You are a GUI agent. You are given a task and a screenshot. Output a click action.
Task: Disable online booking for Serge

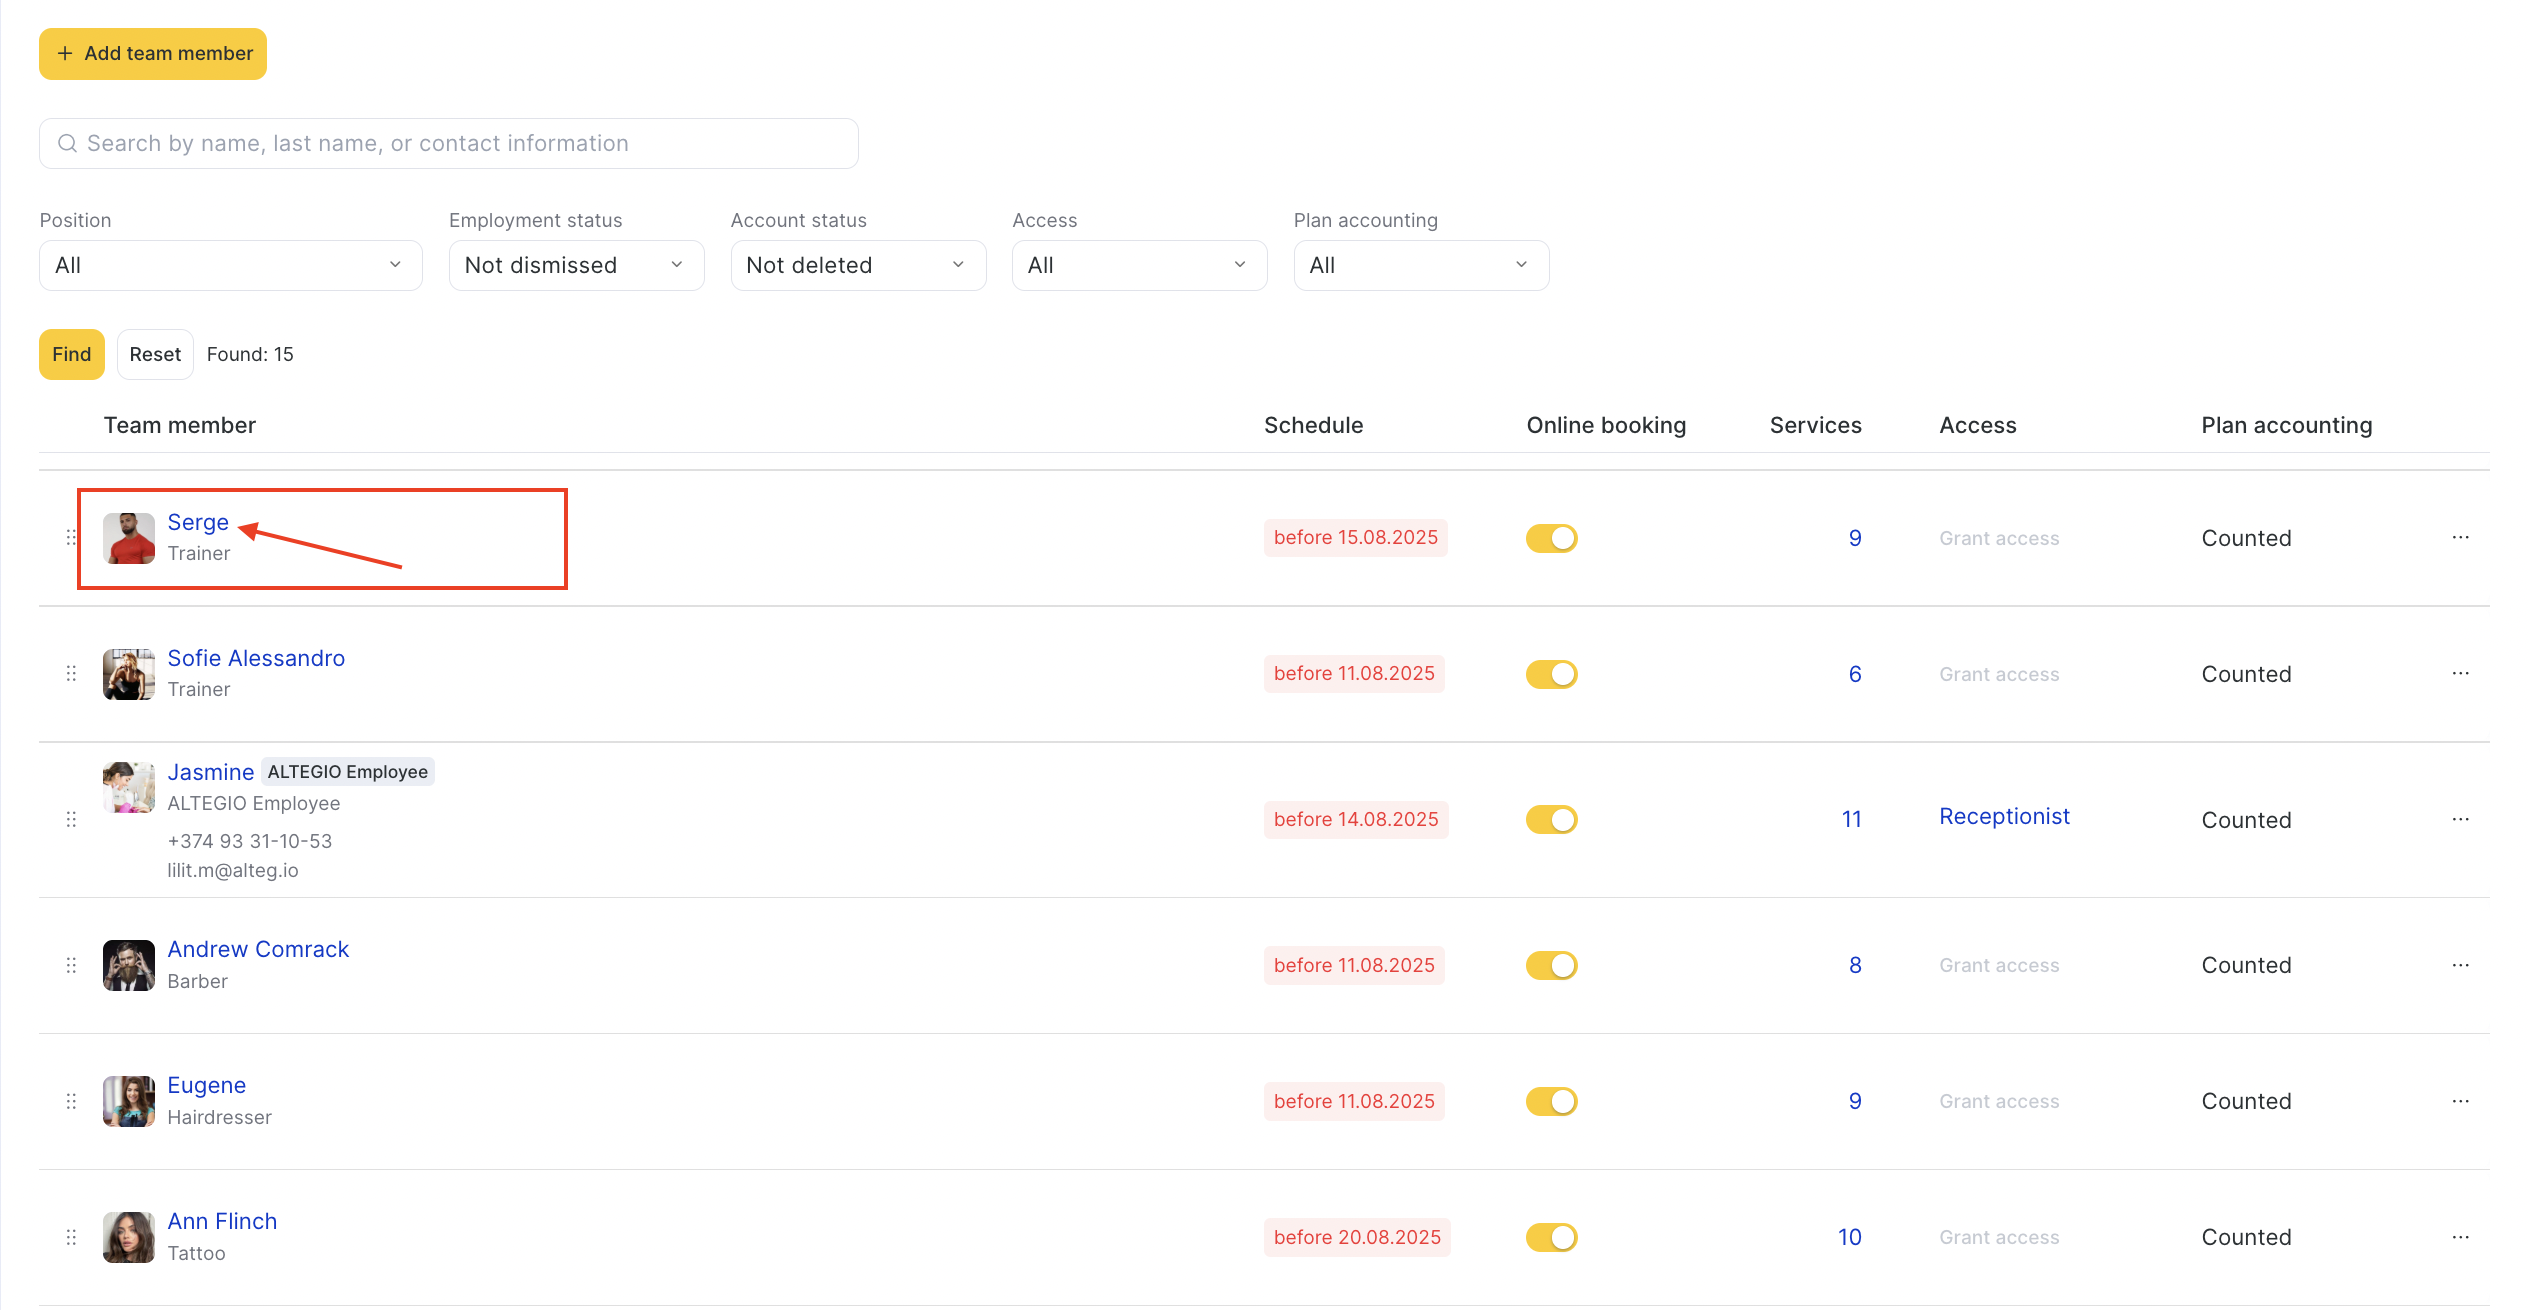[x=1551, y=538]
